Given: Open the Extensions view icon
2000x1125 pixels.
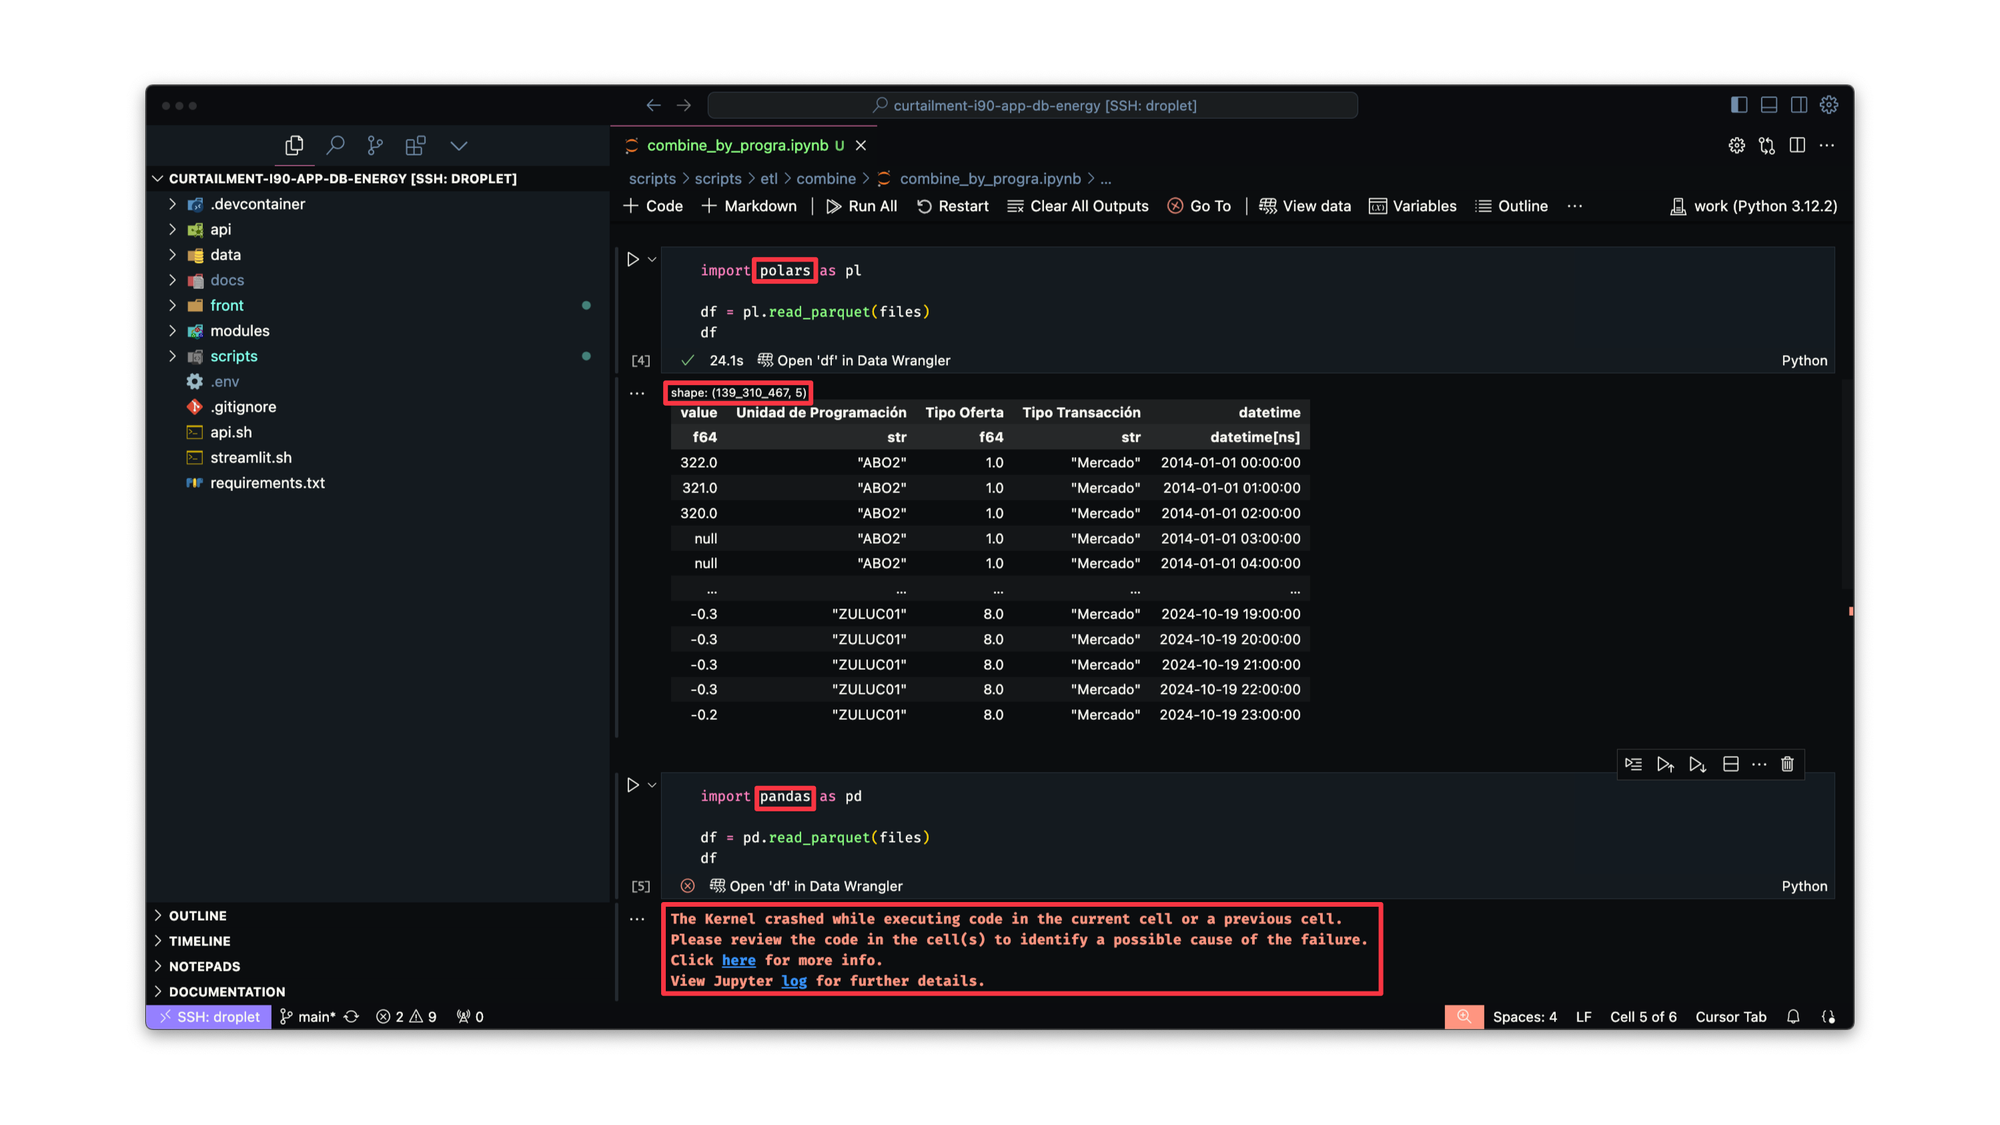Looking at the screenshot, I should click(416, 146).
